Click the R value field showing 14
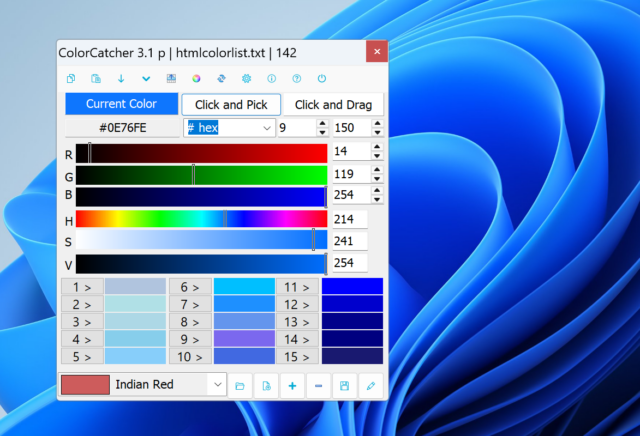This screenshot has height=436, width=640. coord(352,151)
